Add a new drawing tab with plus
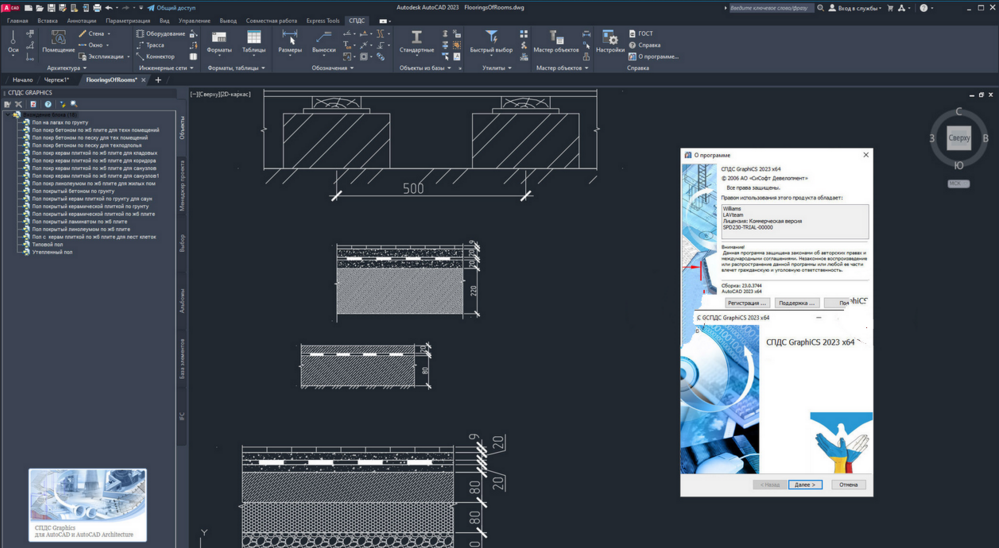 pos(158,80)
